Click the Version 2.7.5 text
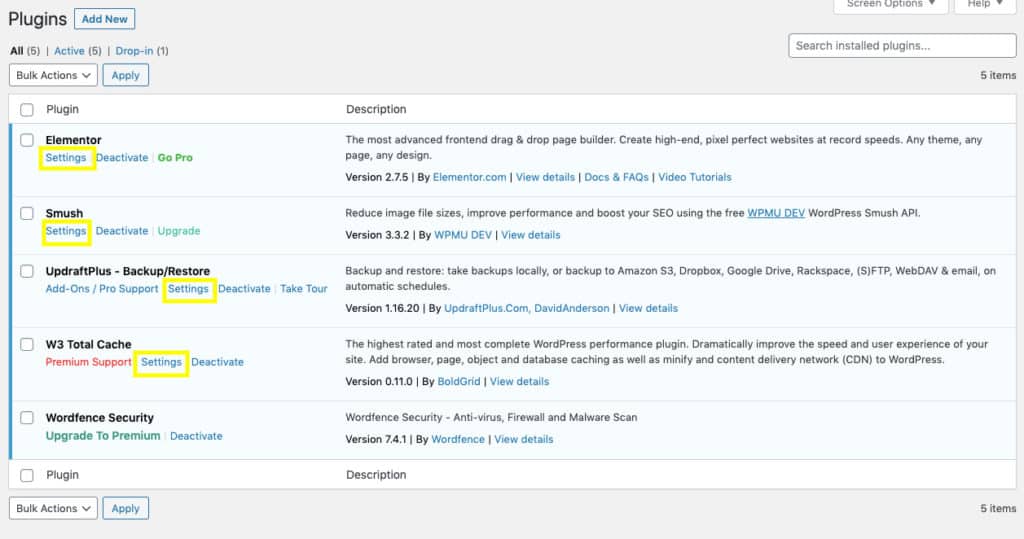Screen dimensions: 1024x539 pos(377,177)
